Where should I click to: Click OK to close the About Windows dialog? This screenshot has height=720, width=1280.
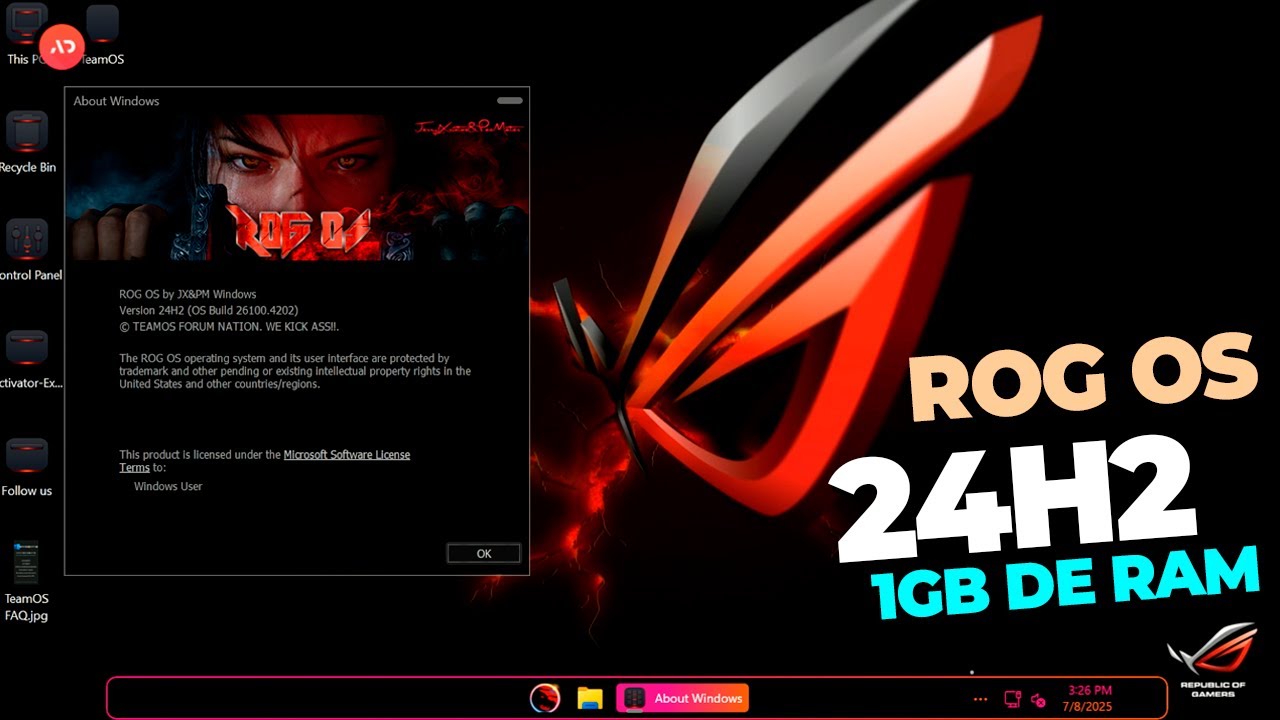coord(484,553)
